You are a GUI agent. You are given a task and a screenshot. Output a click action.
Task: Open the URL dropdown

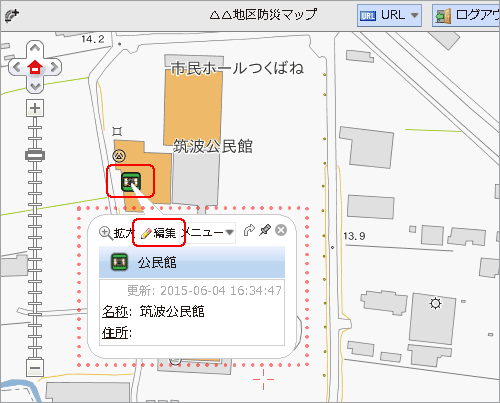pyautogui.click(x=389, y=15)
